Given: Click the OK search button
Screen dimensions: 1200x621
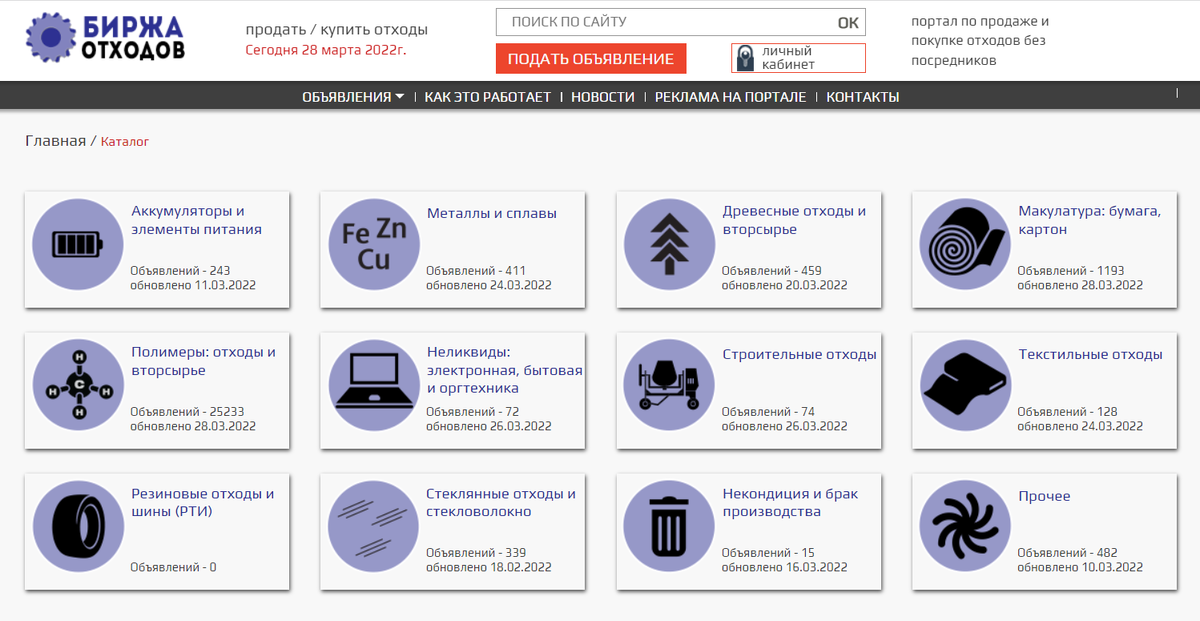Looking at the screenshot, I should [x=848, y=22].
